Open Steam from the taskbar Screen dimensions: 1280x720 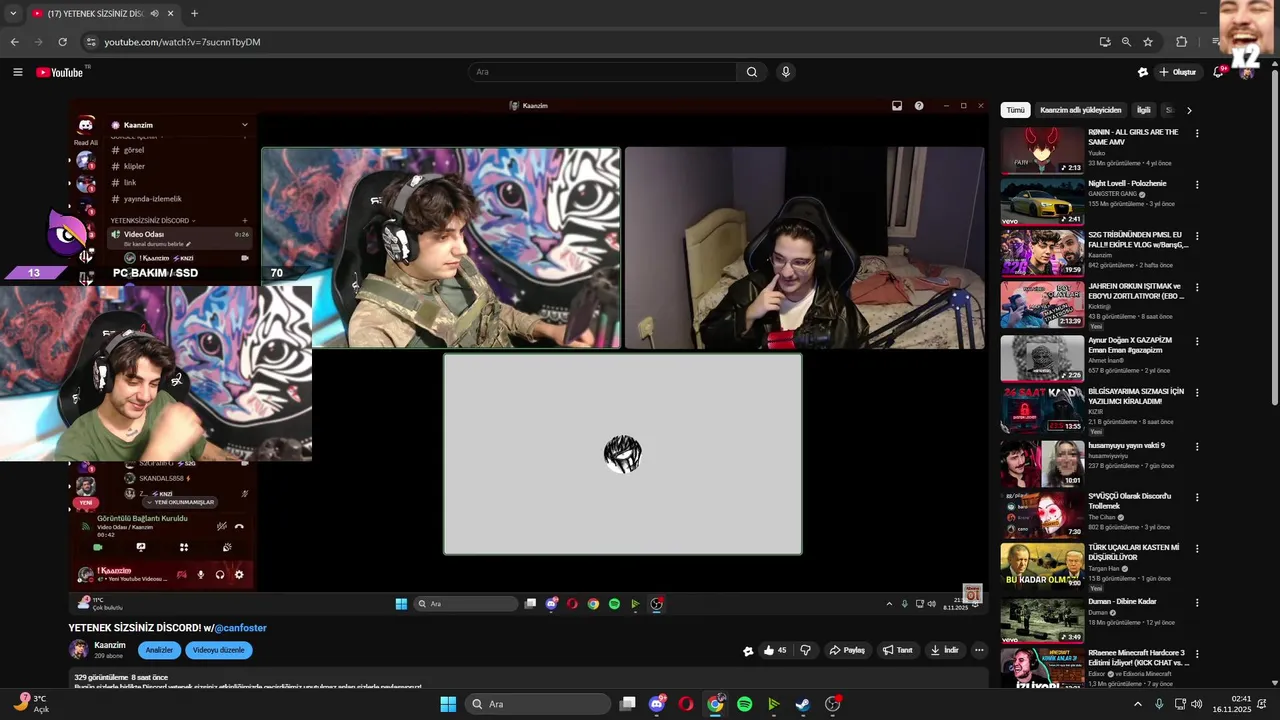pyautogui.click(x=803, y=704)
